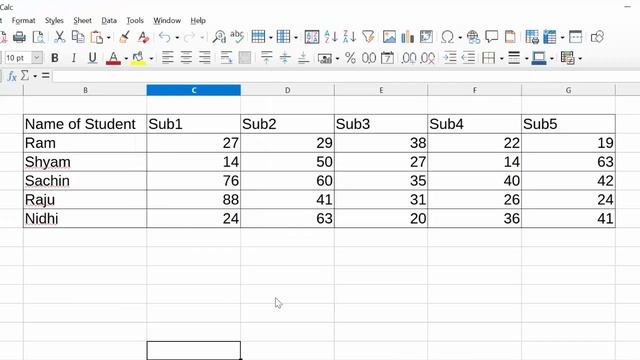Toggle Wrap Text
The width and height of the screenshot is (640, 360).
(226, 58)
